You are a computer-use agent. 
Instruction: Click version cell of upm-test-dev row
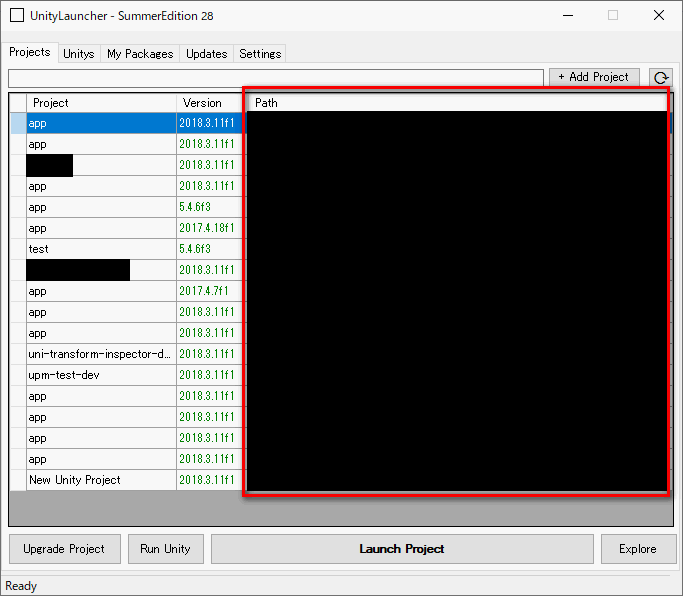[x=209, y=375]
